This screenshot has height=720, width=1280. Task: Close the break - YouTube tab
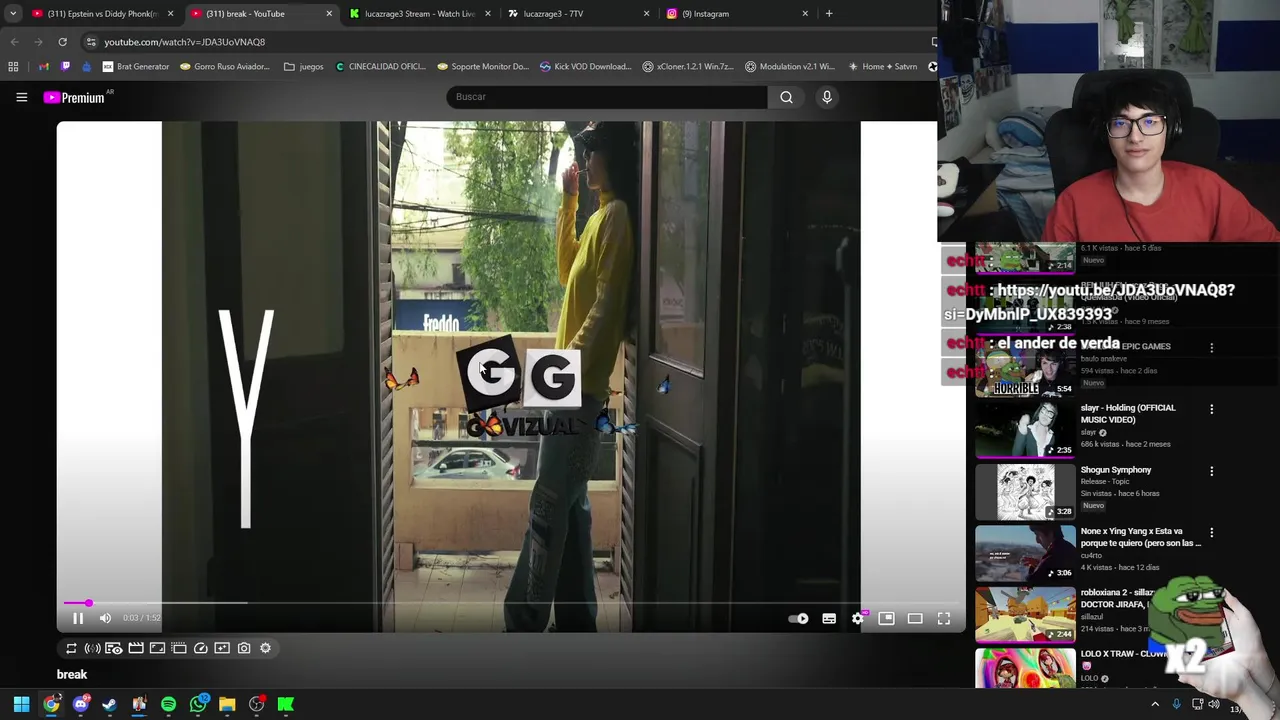[x=329, y=14]
